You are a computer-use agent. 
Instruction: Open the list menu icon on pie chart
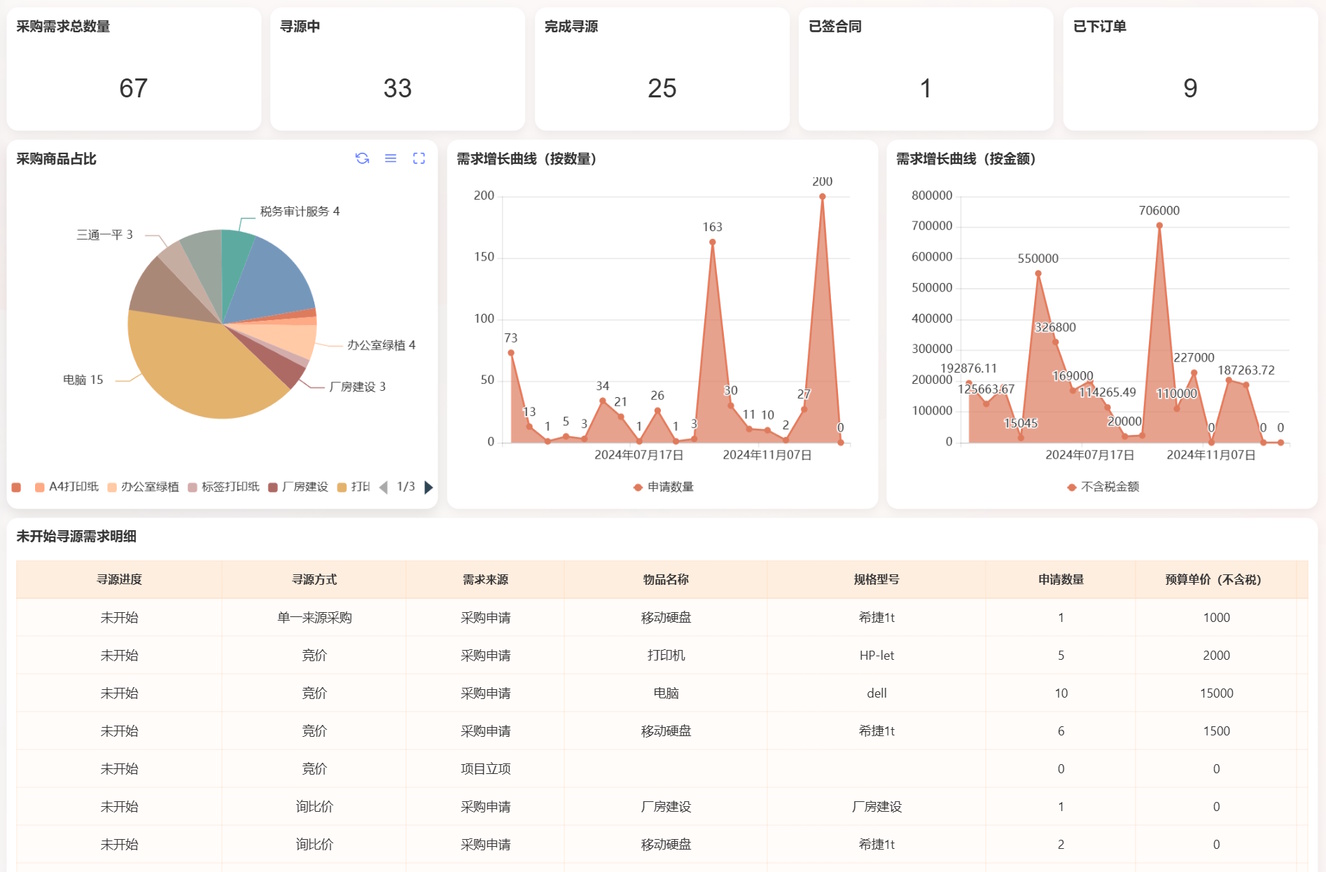pos(391,159)
